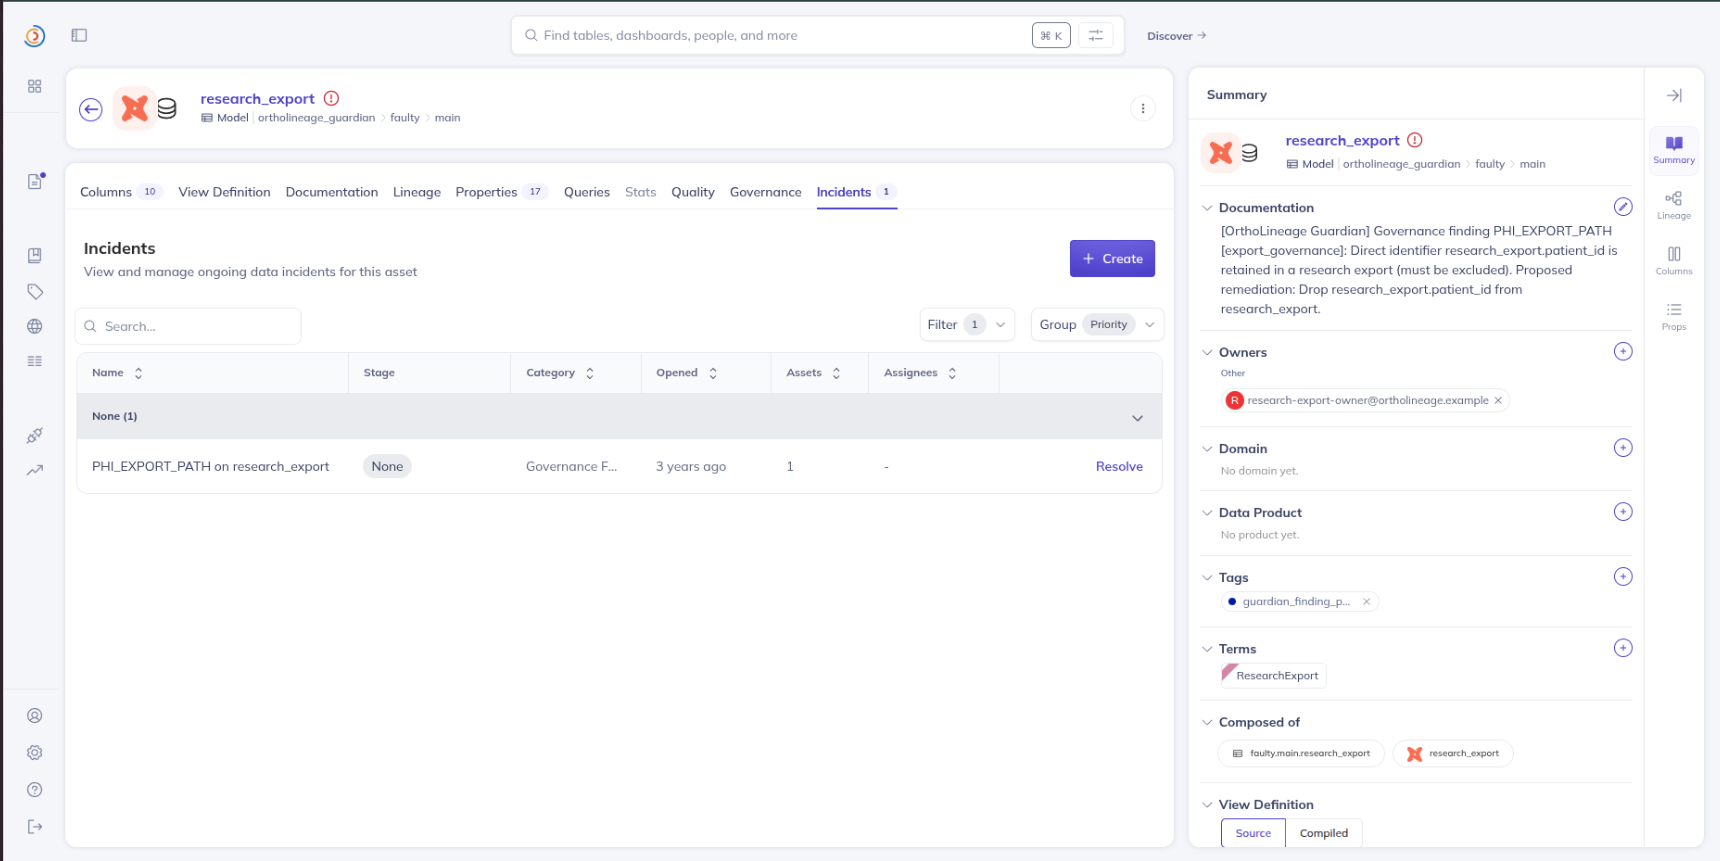Toggle the left sidebar panel icon
The height and width of the screenshot is (861, 1720).
point(79,35)
